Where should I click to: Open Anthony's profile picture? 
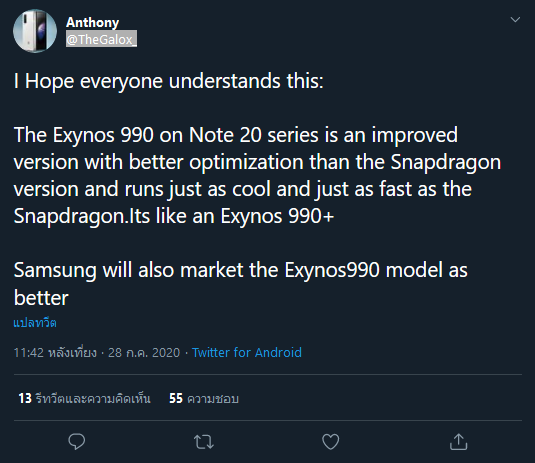tap(35, 31)
